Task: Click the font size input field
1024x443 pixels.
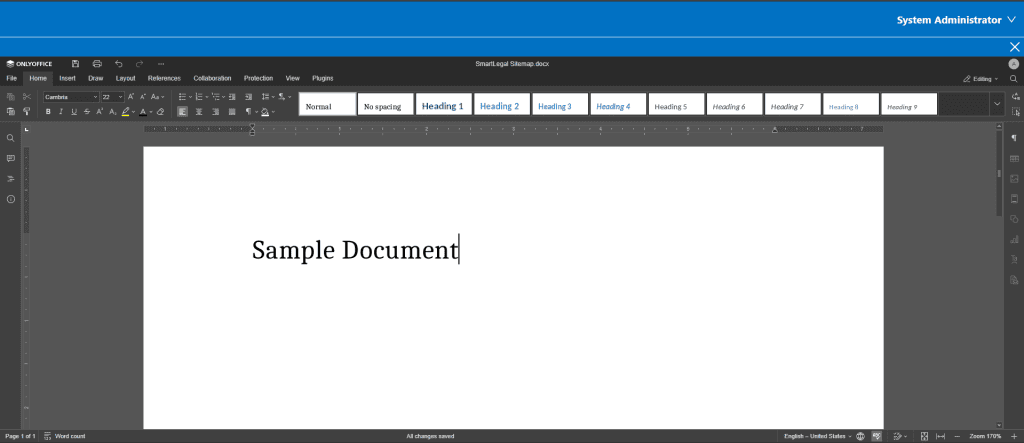Action: 106,97
